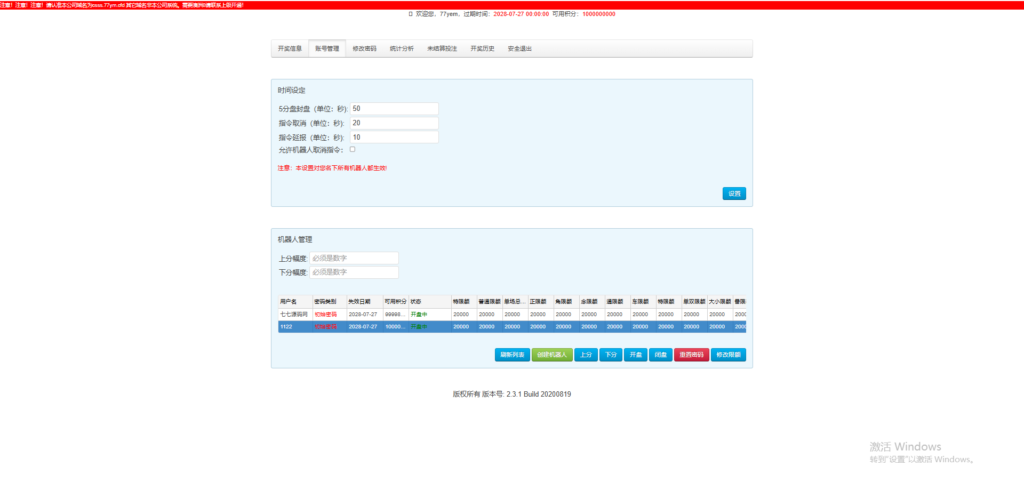Select the 1122 user row
This screenshot has height=491, width=1024.
pyautogui.click(x=512, y=326)
